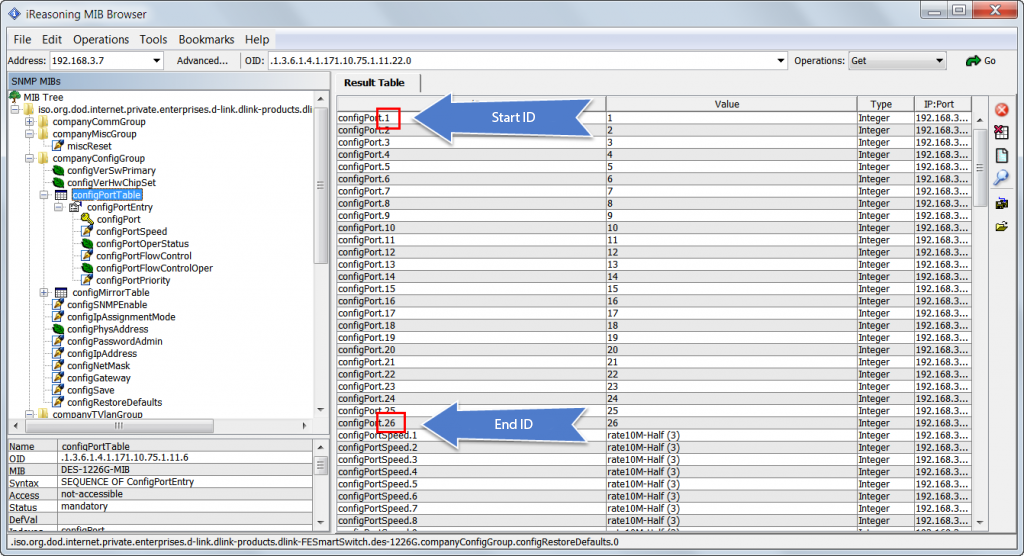The height and width of the screenshot is (556, 1024).
Task: Select the configPort.13 result row
Action: (x=654, y=265)
